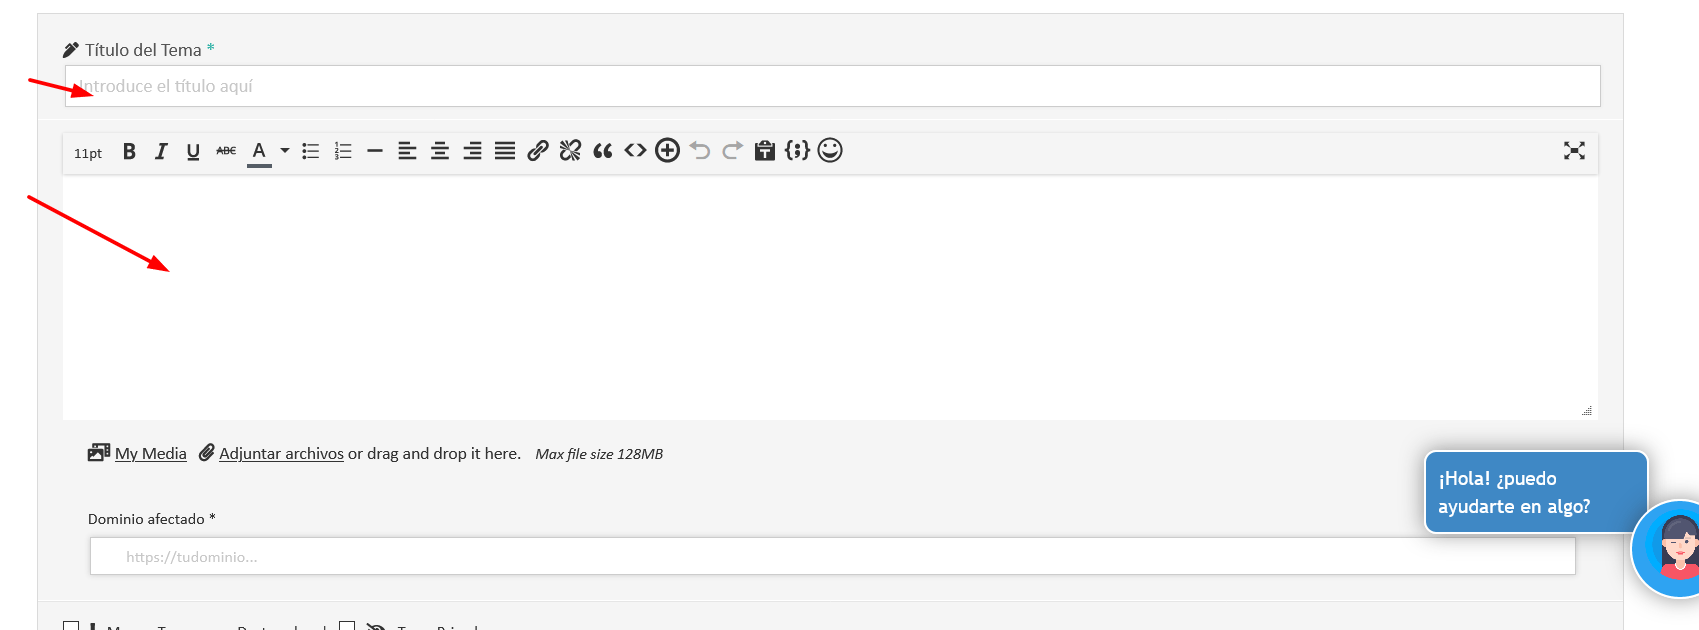This screenshot has height=630, width=1699.
Task: Open the emoji smiley picker
Action: coord(830,150)
